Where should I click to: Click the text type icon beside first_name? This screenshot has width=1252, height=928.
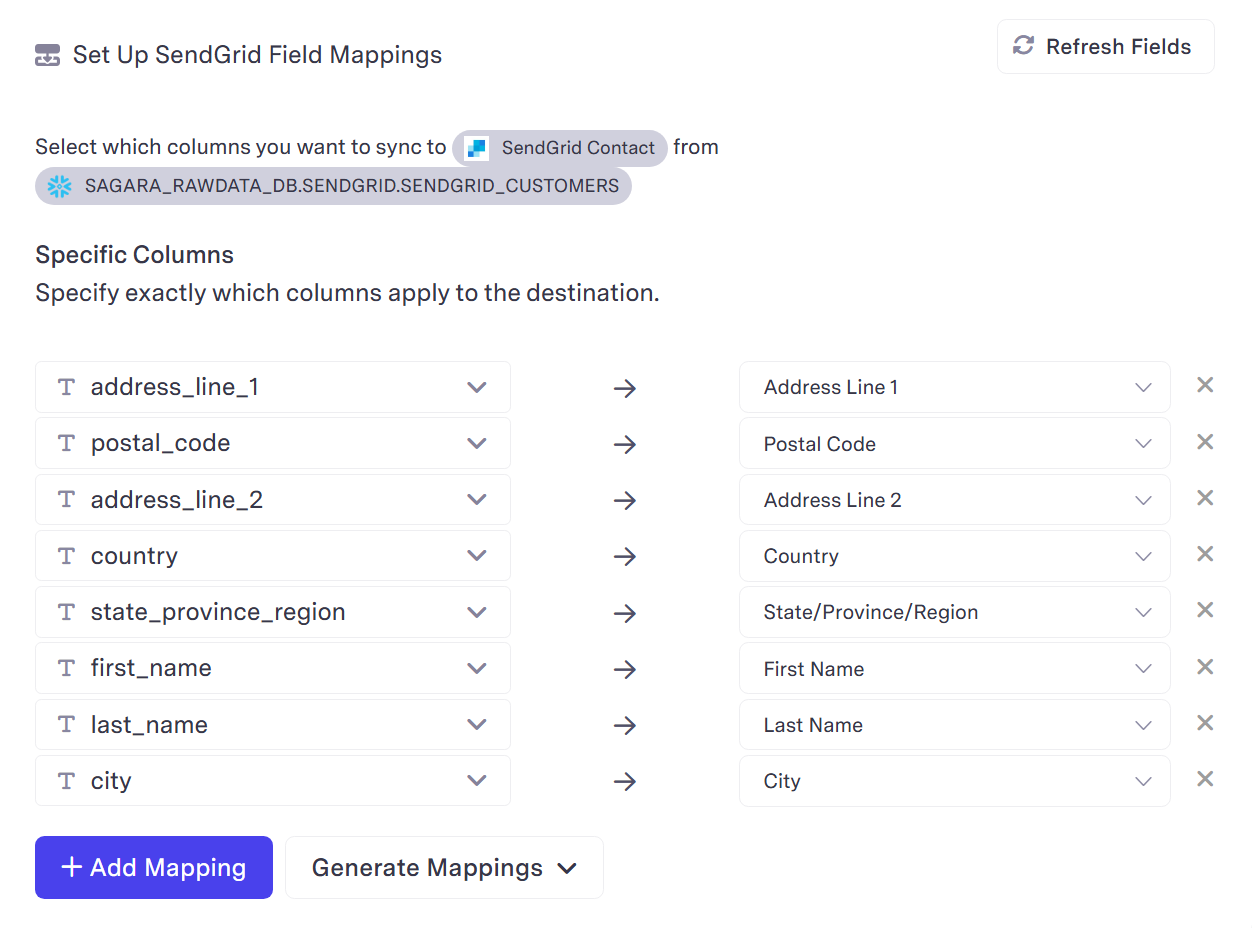tap(66, 668)
